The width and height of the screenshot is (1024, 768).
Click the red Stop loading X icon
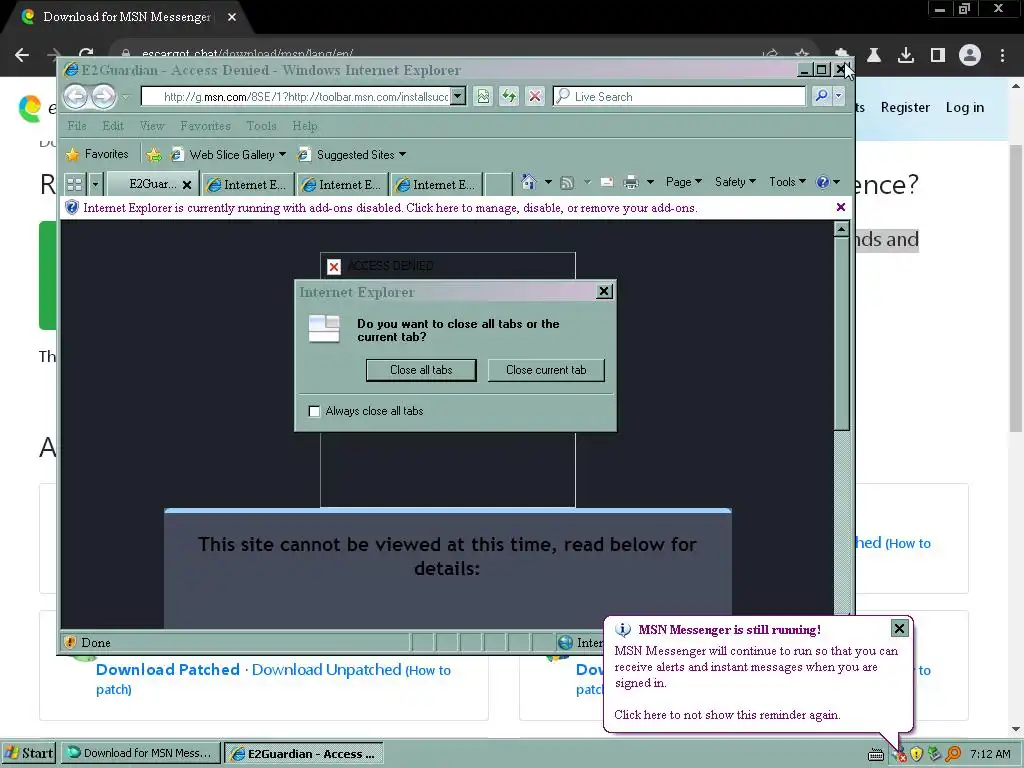tap(535, 97)
